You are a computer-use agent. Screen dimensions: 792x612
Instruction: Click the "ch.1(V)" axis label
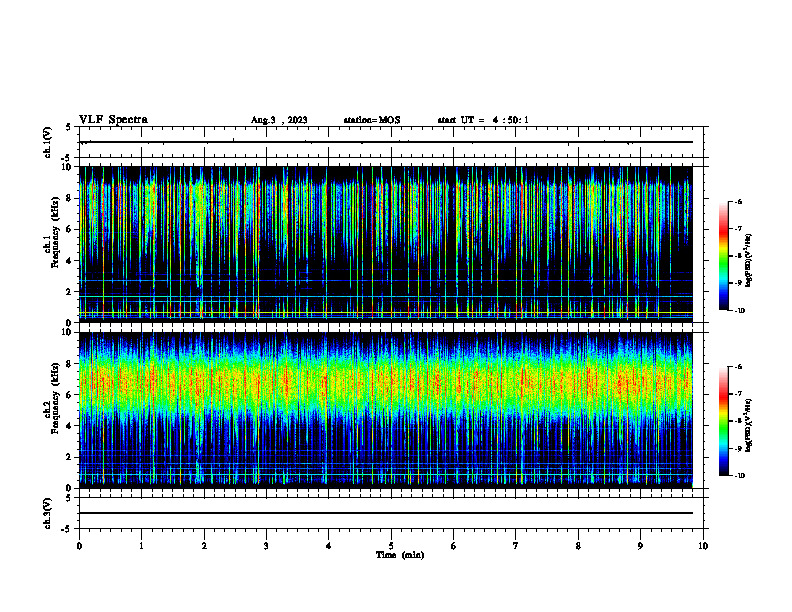tap(47, 142)
